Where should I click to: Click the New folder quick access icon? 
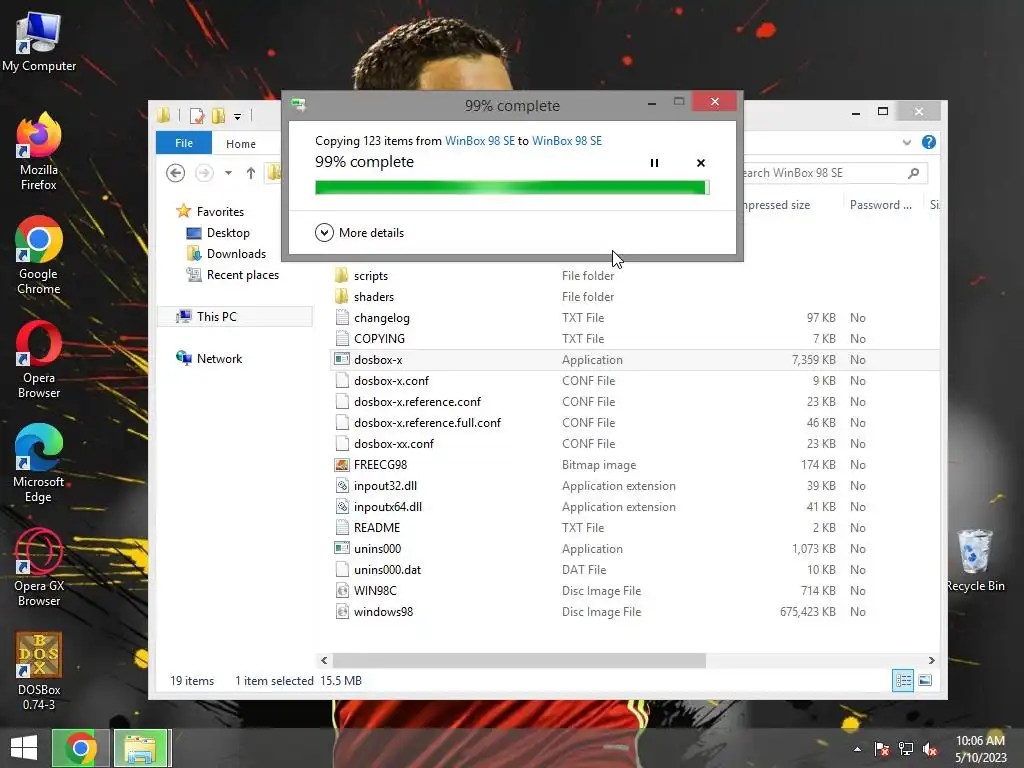point(218,116)
